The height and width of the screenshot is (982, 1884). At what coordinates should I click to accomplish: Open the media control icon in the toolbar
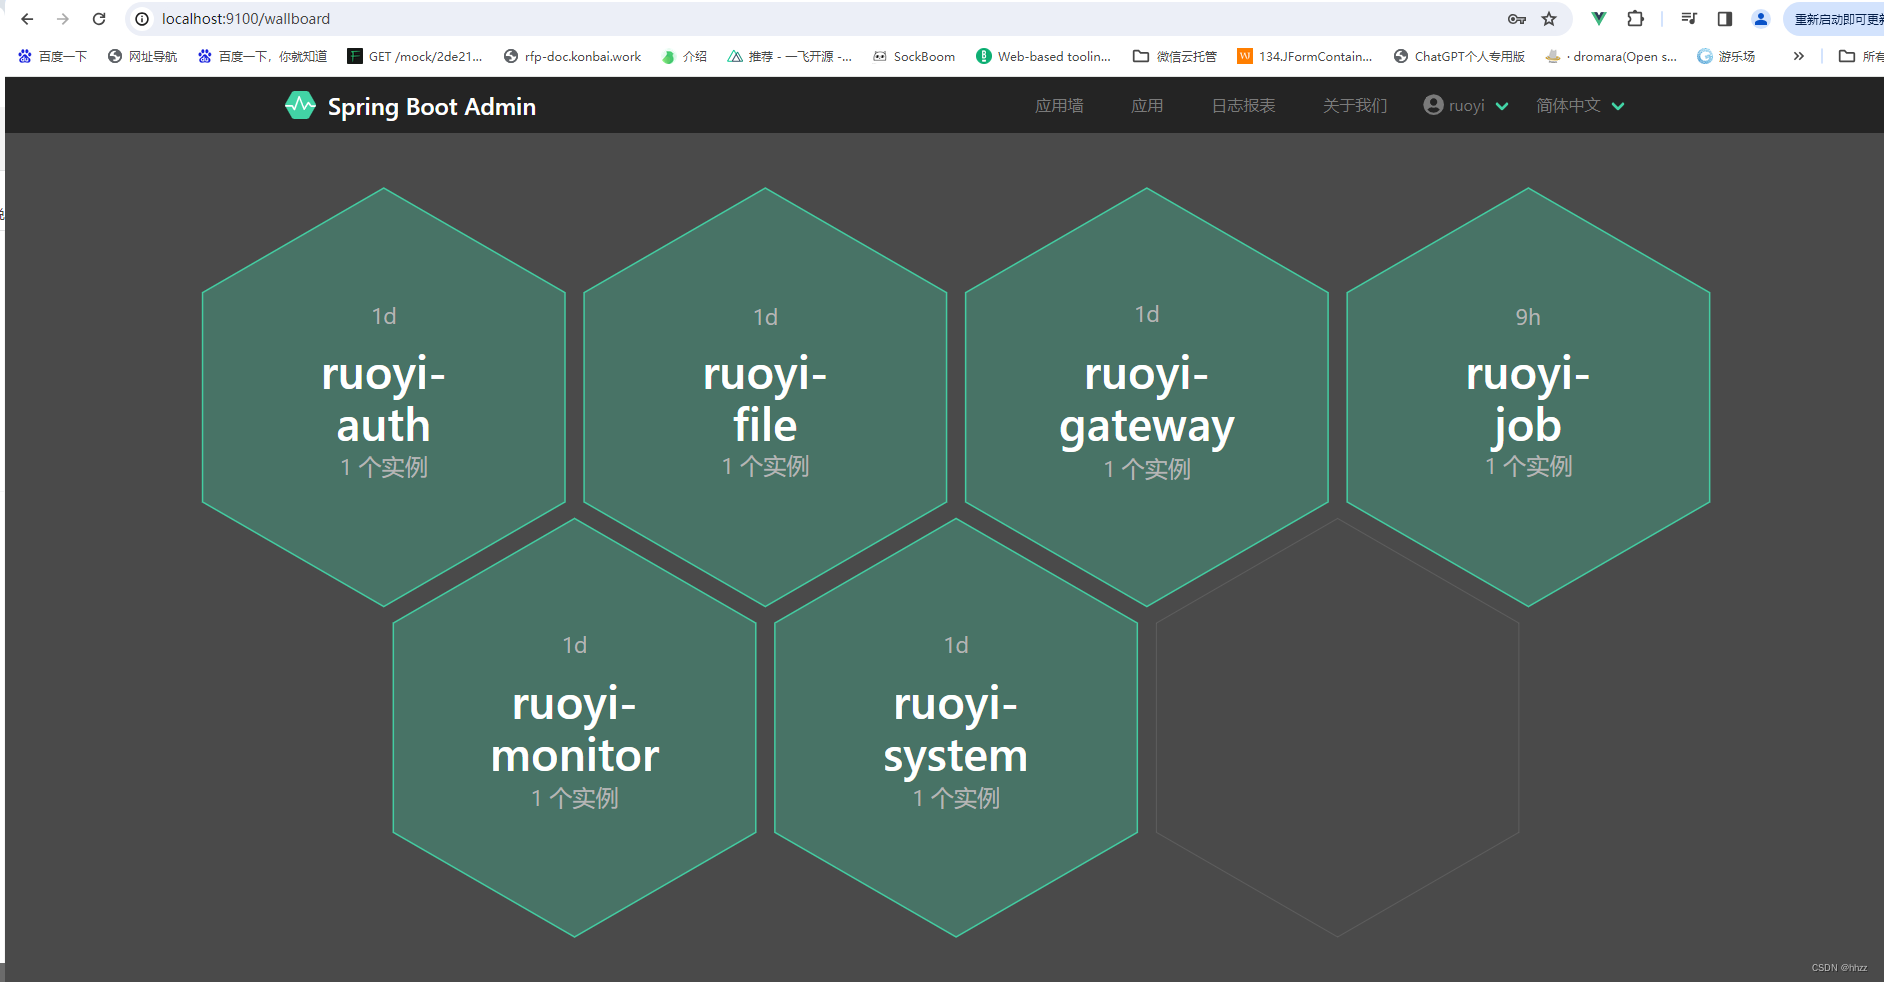tap(1689, 18)
